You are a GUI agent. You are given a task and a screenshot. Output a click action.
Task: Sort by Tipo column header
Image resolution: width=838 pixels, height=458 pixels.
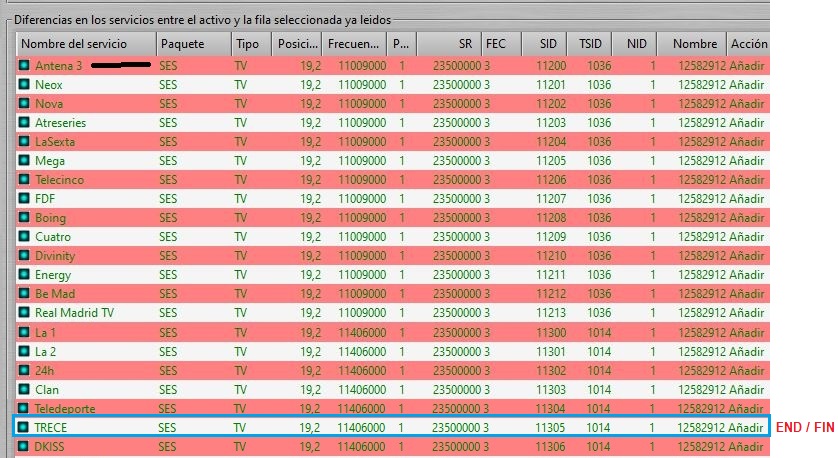tap(252, 44)
